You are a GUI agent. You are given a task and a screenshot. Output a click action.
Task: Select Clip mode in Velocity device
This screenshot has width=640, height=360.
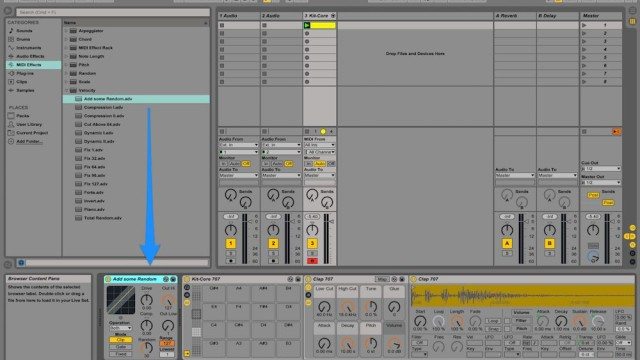tap(121, 340)
